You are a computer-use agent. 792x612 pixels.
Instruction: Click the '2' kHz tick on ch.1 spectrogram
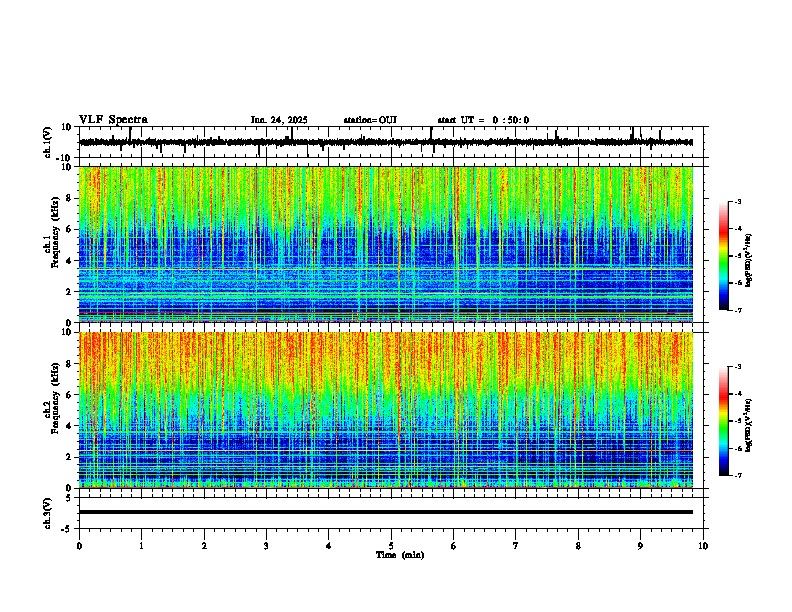[x=69, y=291]
